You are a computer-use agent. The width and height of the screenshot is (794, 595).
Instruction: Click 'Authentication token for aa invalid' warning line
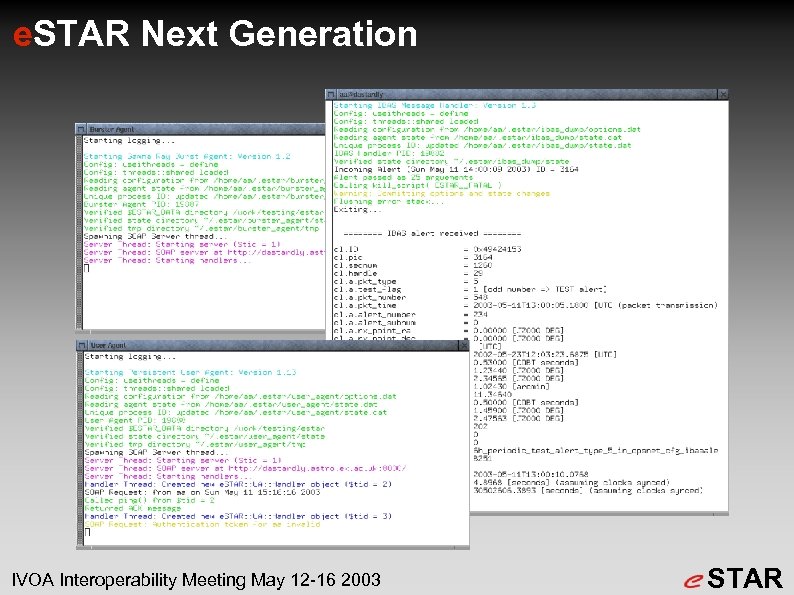203,524
